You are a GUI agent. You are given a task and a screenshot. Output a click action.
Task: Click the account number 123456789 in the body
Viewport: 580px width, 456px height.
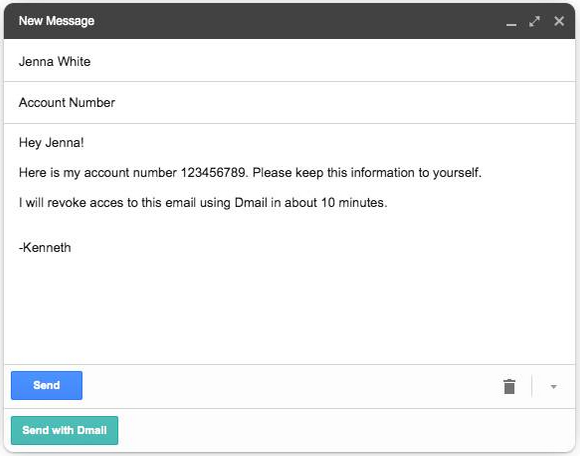click(x=213, y=173)
